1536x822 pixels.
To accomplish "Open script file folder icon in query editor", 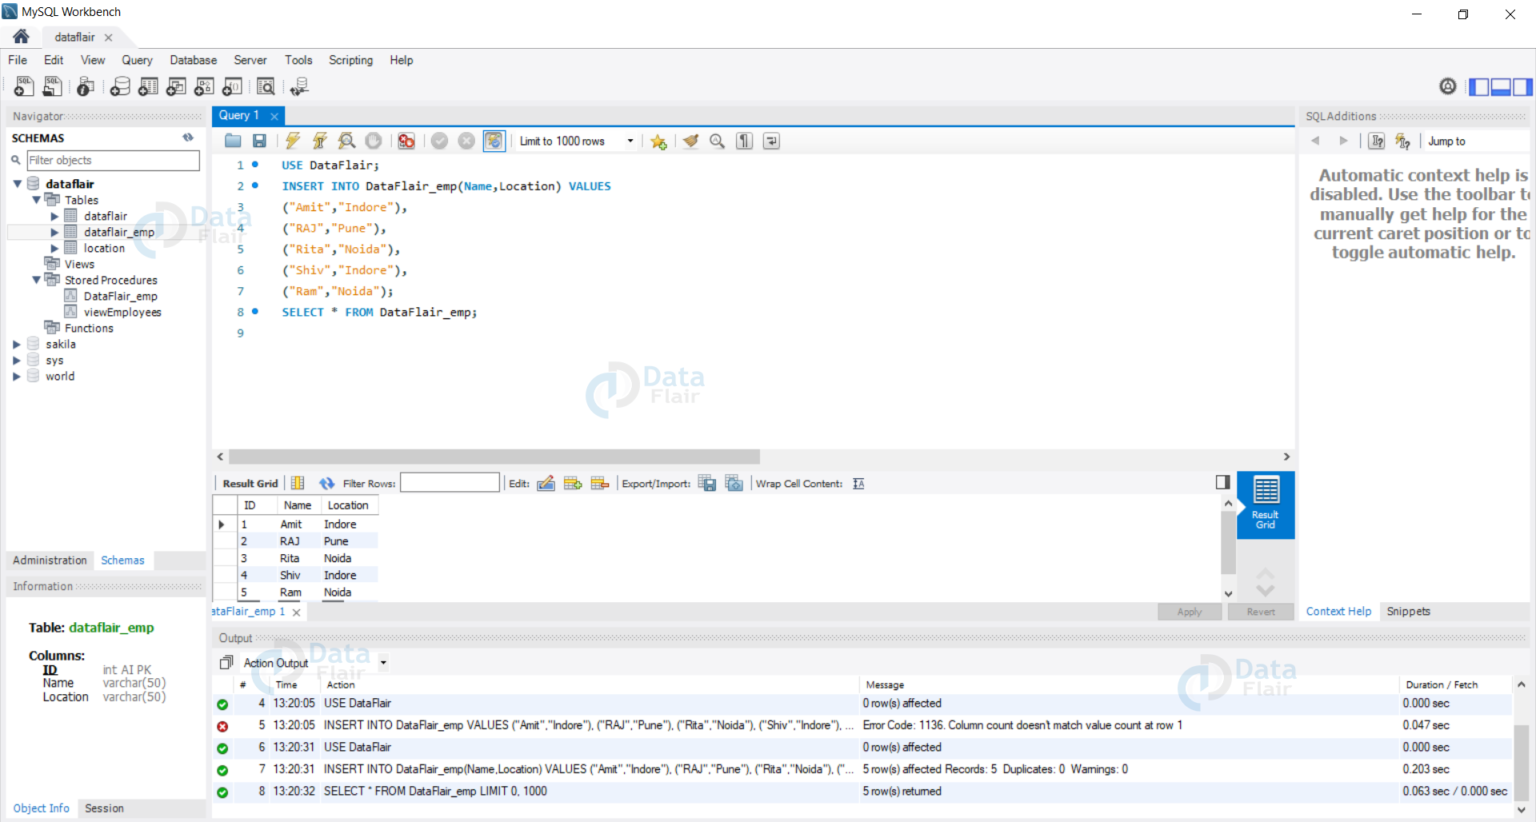I will click(233, 141).
